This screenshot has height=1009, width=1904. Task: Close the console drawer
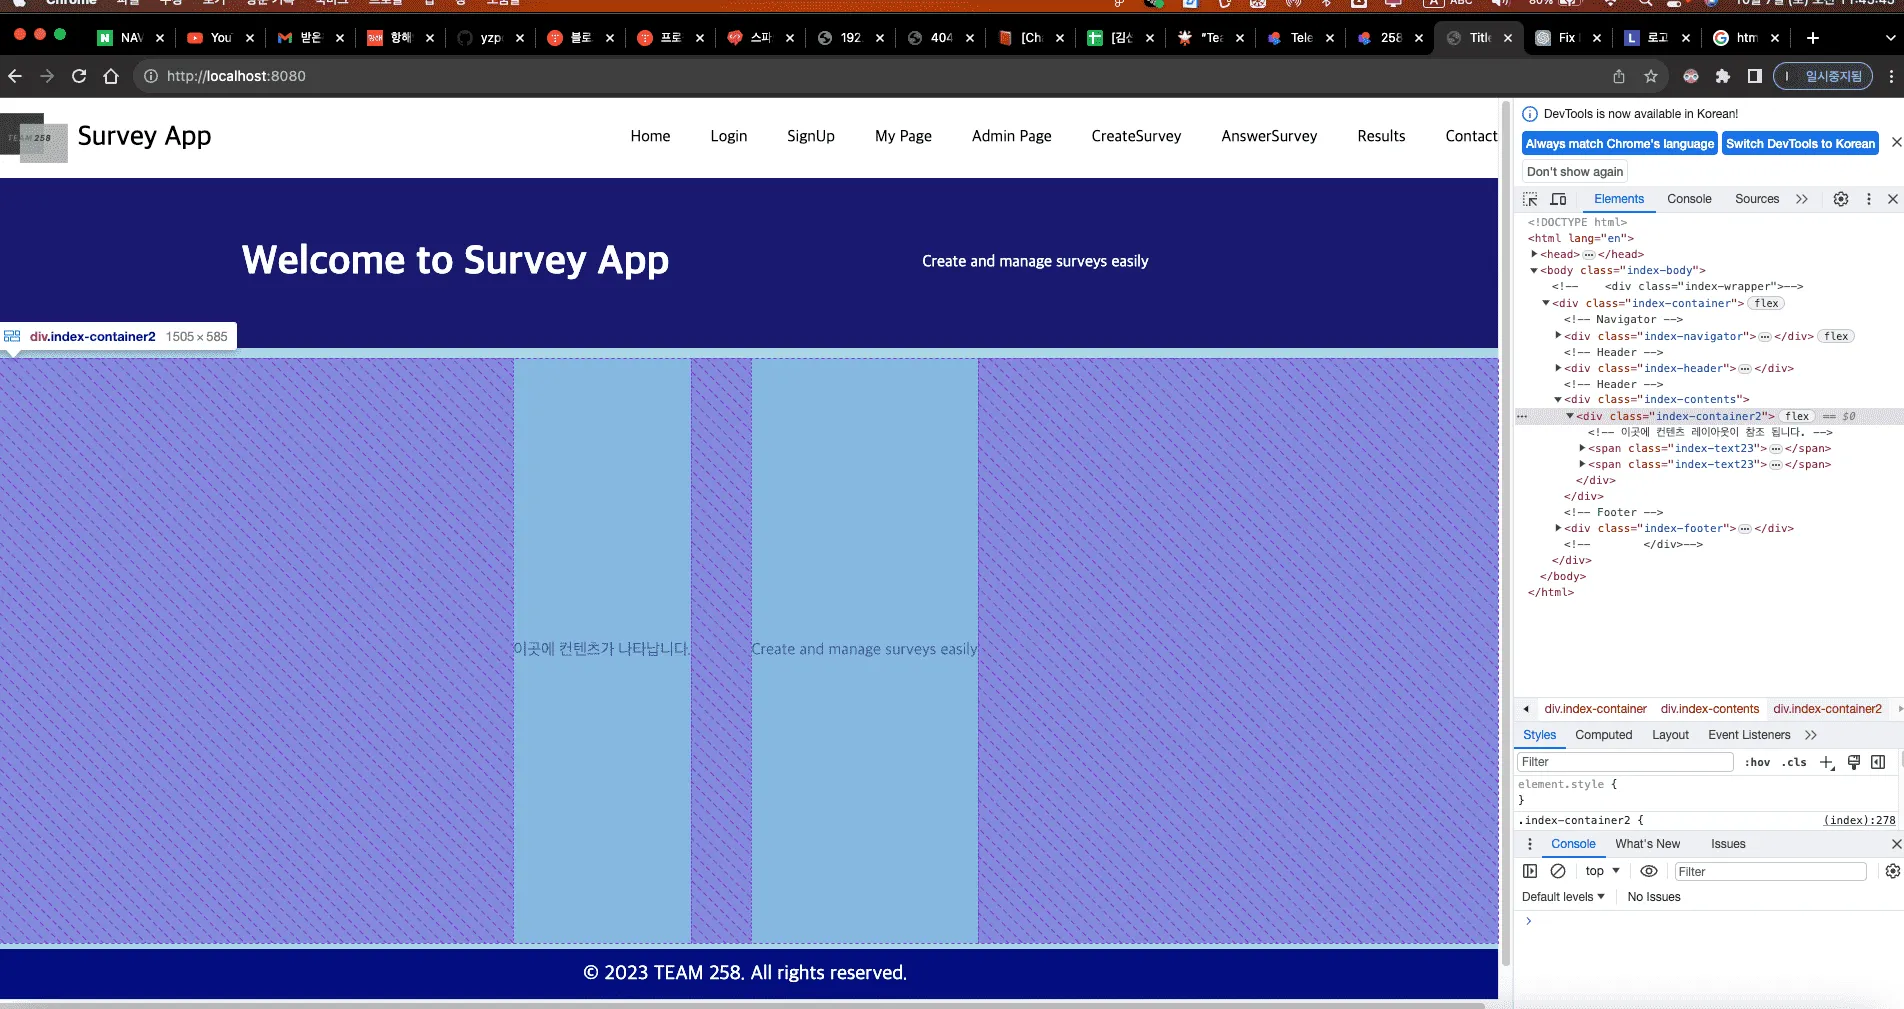(x=1896, y=844)
